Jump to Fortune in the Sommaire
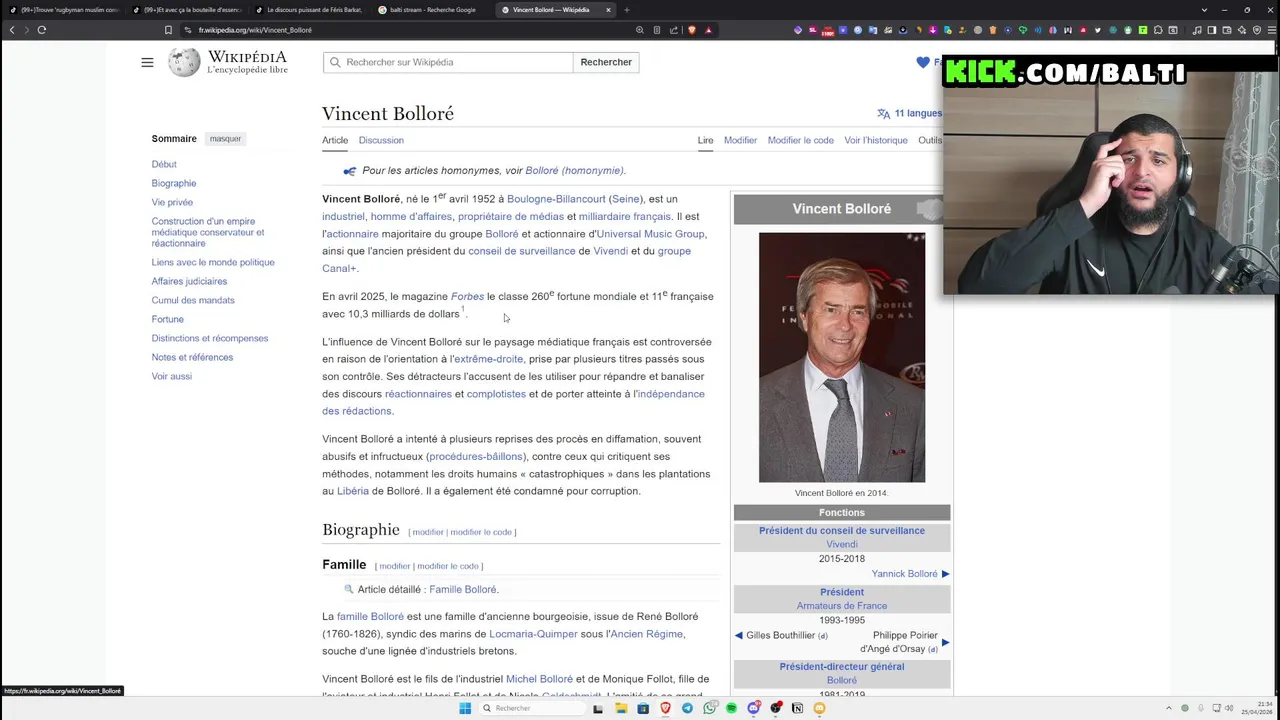Screen dimensions: 1280x720 (x=168, y=319)
